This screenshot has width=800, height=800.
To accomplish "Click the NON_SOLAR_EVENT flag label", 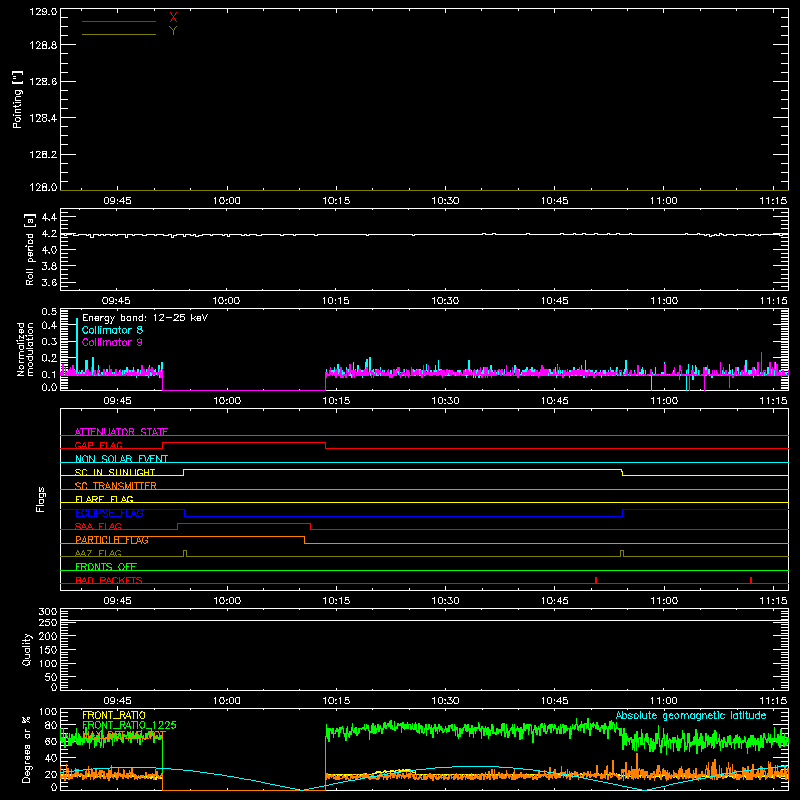I will (x=121, y=459).
